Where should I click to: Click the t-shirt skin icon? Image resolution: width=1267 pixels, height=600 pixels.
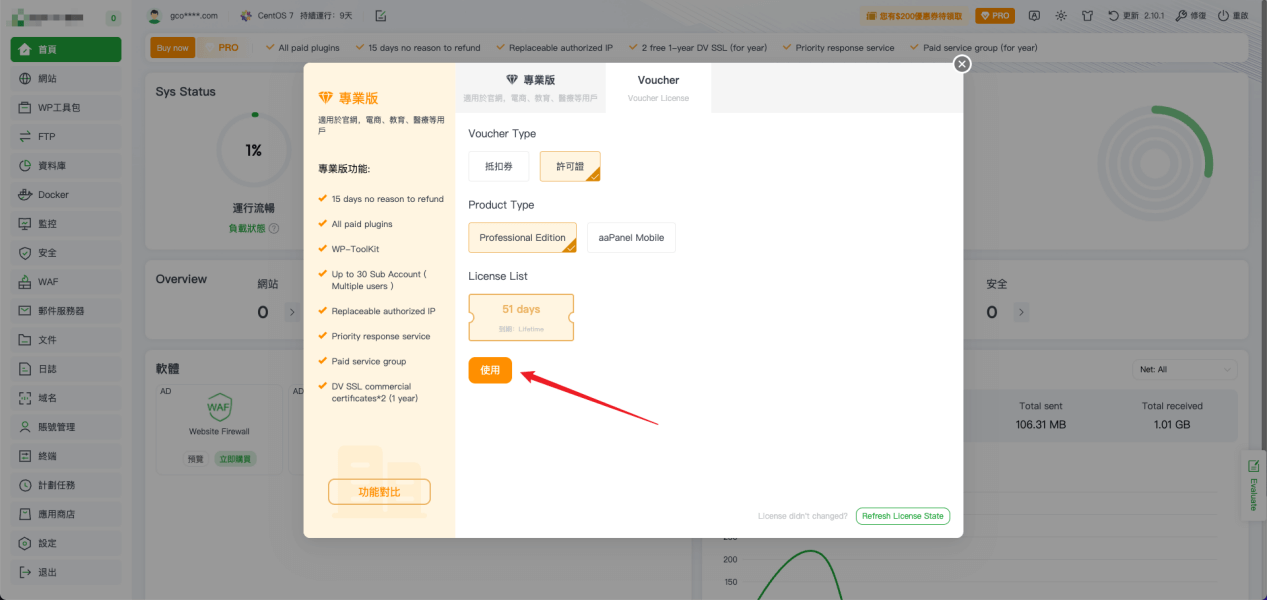(x=1087, y=16)
